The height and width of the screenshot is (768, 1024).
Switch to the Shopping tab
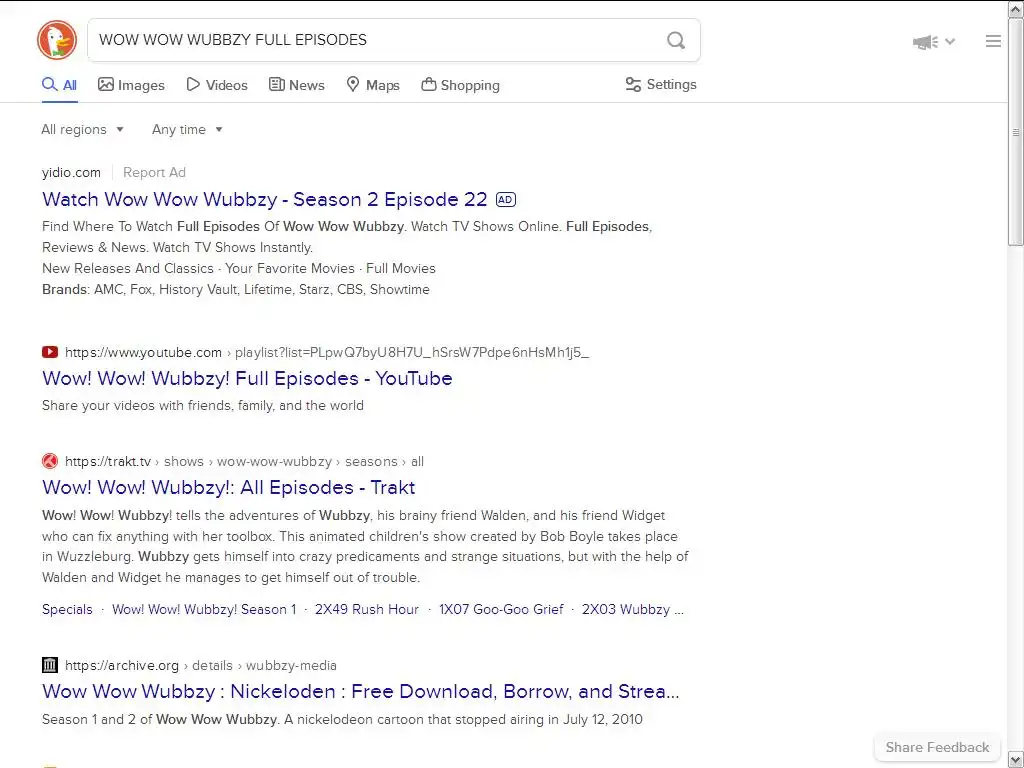tap(460, 85)
